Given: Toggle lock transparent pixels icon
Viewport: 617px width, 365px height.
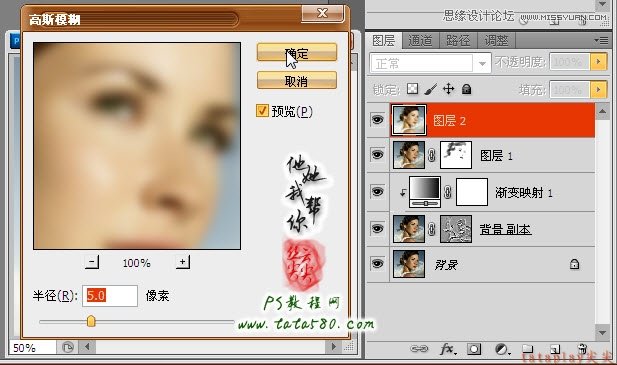Looking at the screenshot, I should click(413, 89).
